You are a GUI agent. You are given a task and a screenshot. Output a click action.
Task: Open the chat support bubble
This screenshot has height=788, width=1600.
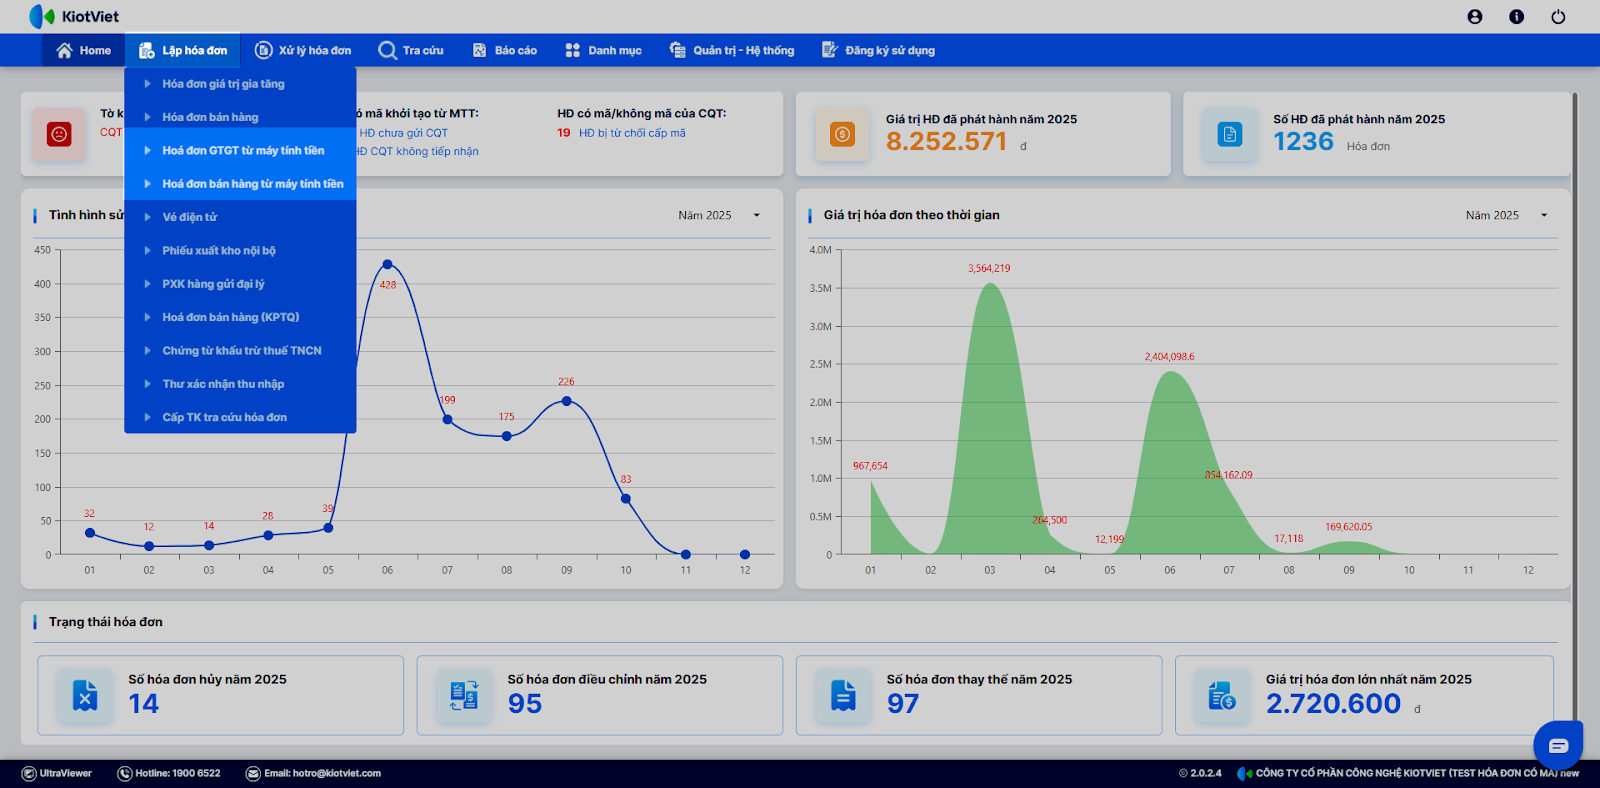1557,745
